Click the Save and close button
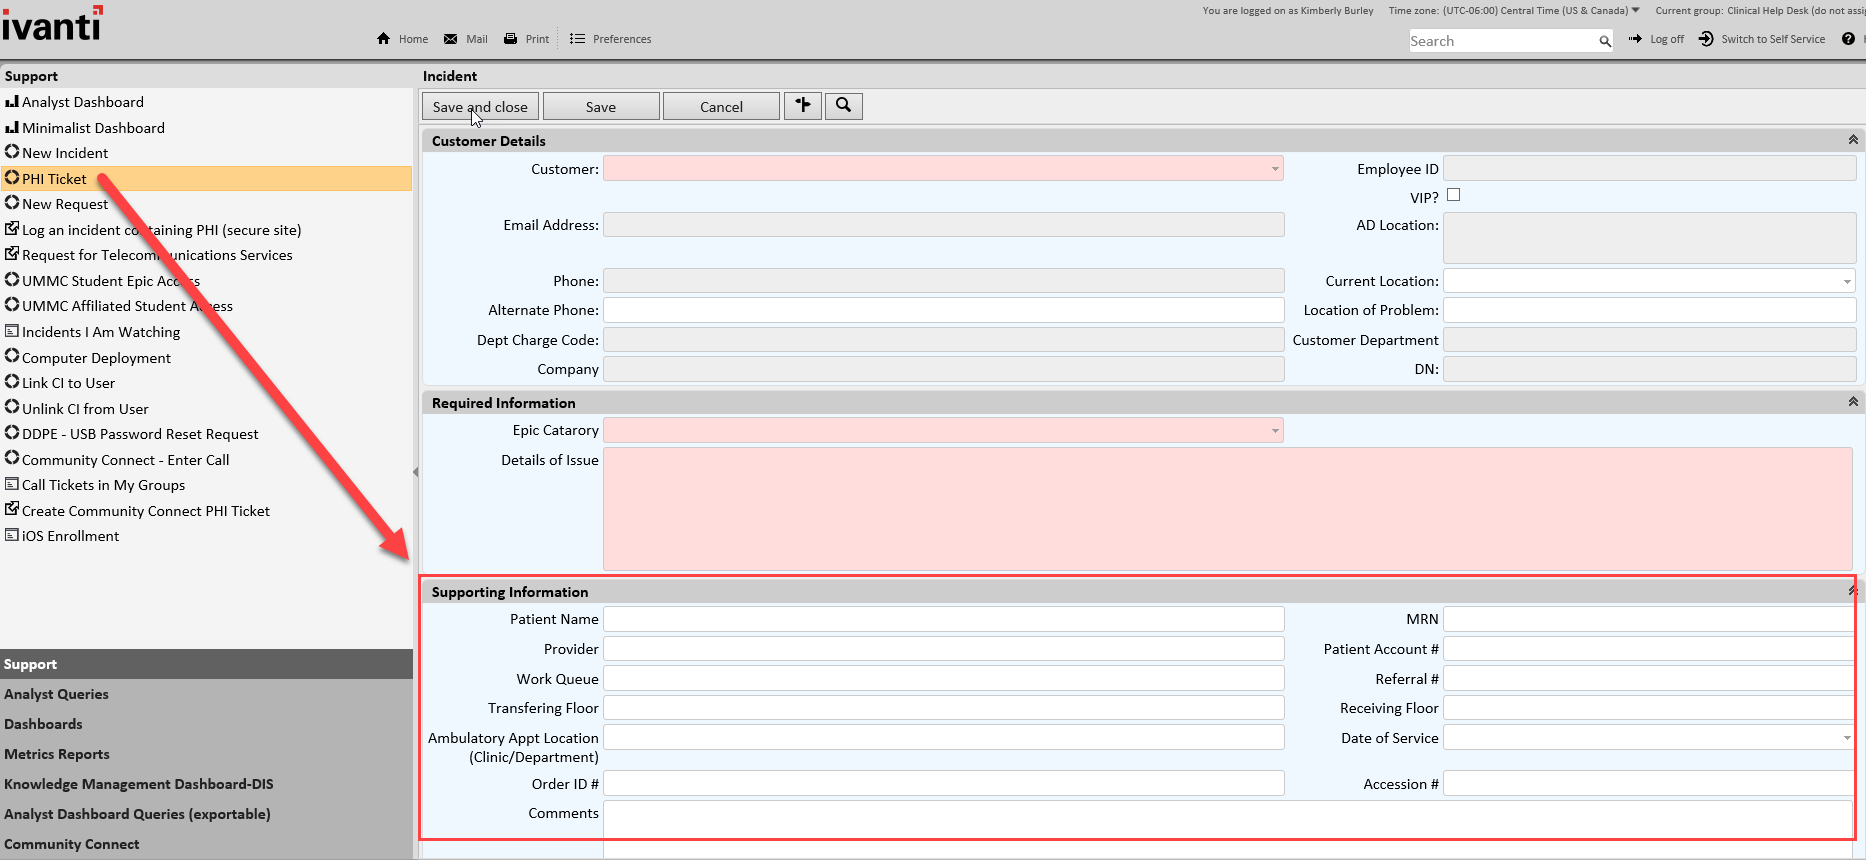The width and height of the screenshot is (1866, 860). 480,106
